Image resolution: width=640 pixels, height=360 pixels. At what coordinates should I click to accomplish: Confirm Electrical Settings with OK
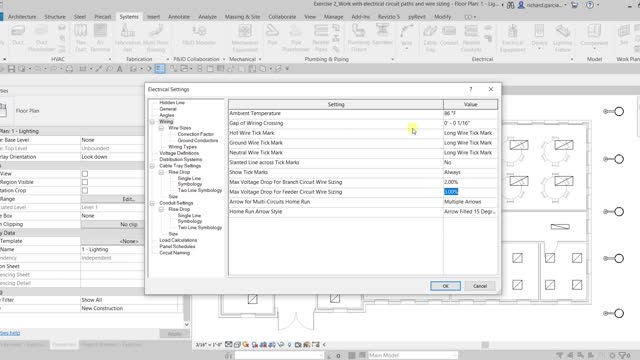[445, 286]
